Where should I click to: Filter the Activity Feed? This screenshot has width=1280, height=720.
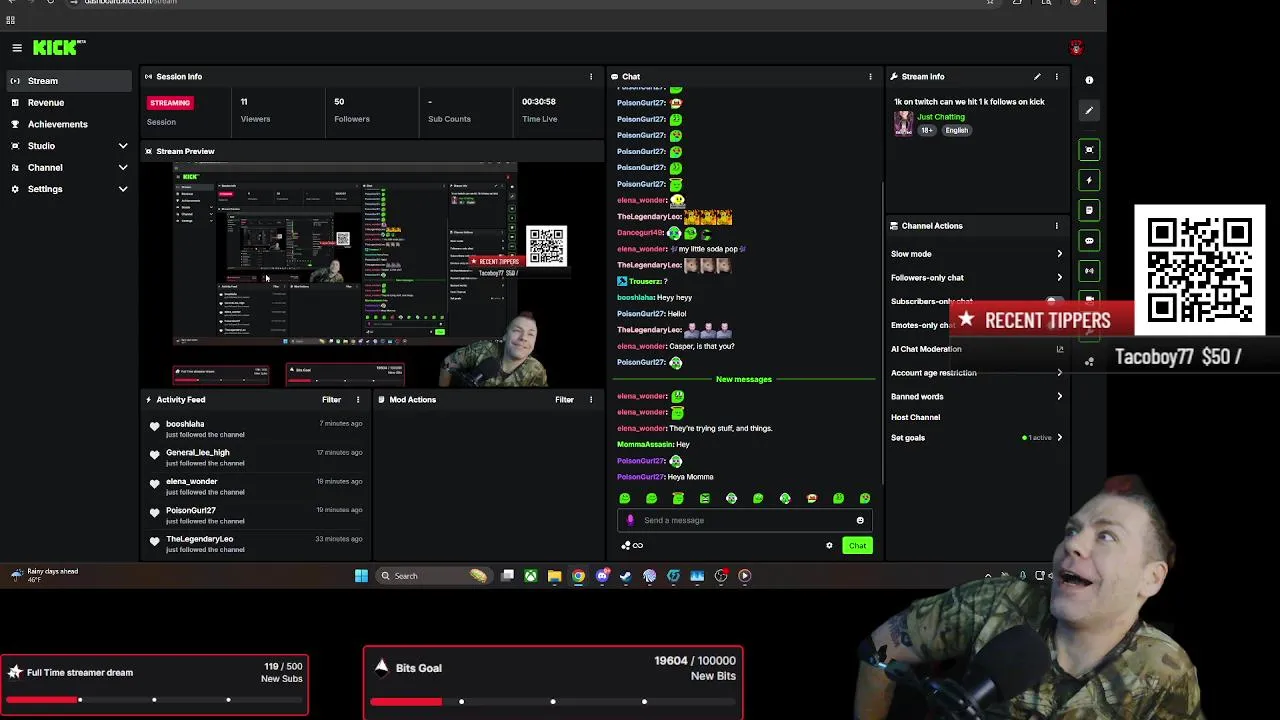click(x=331, y=400)
